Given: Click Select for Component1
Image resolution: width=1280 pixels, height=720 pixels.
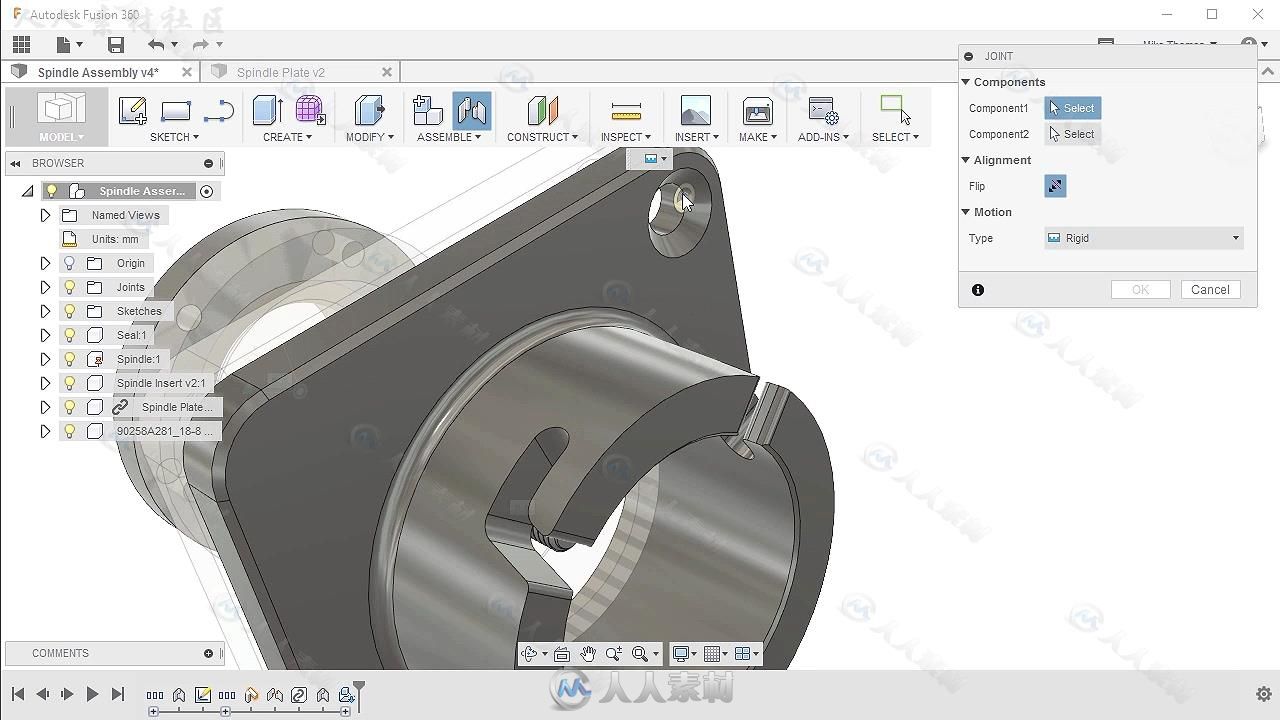Looking at the screenshot, I should (1073, 108).
